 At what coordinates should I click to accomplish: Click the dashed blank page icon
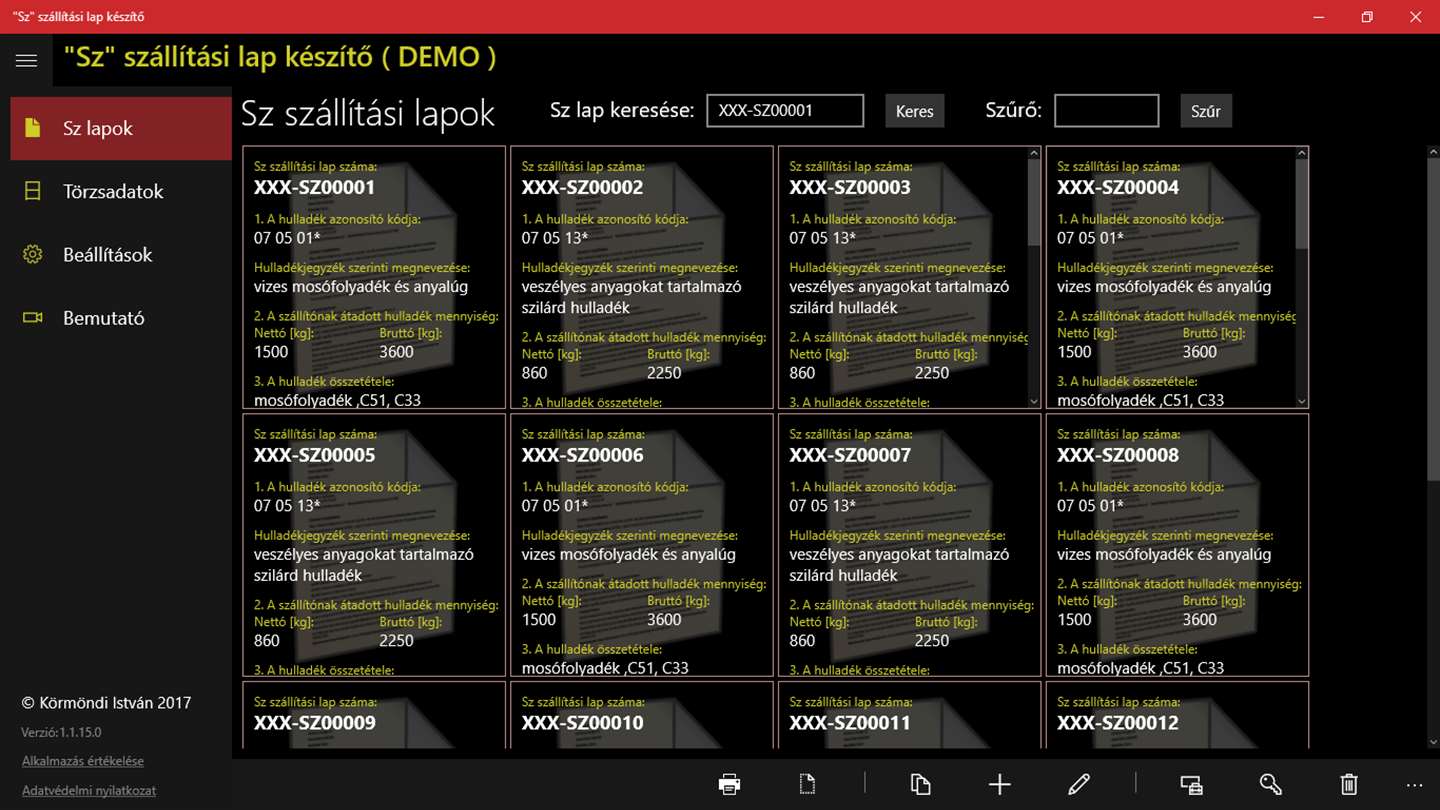pyautogui.click(x=808, y=785)
